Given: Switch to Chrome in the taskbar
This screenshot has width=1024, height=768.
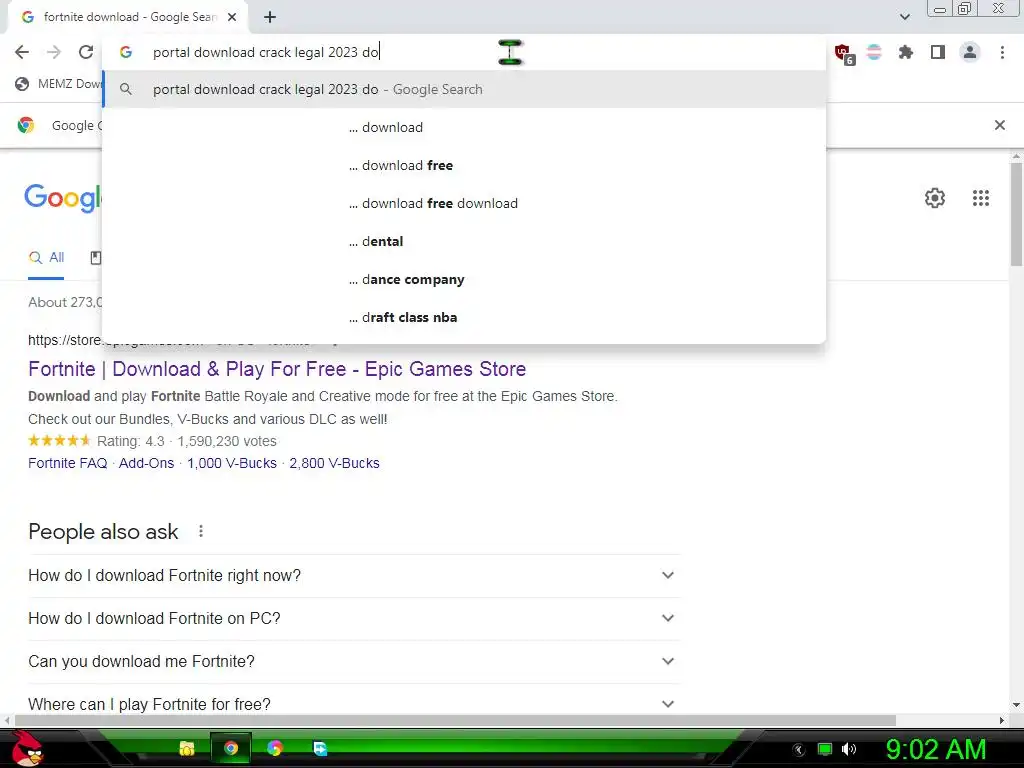Looking at the screenshot, I should pos(231,748).
